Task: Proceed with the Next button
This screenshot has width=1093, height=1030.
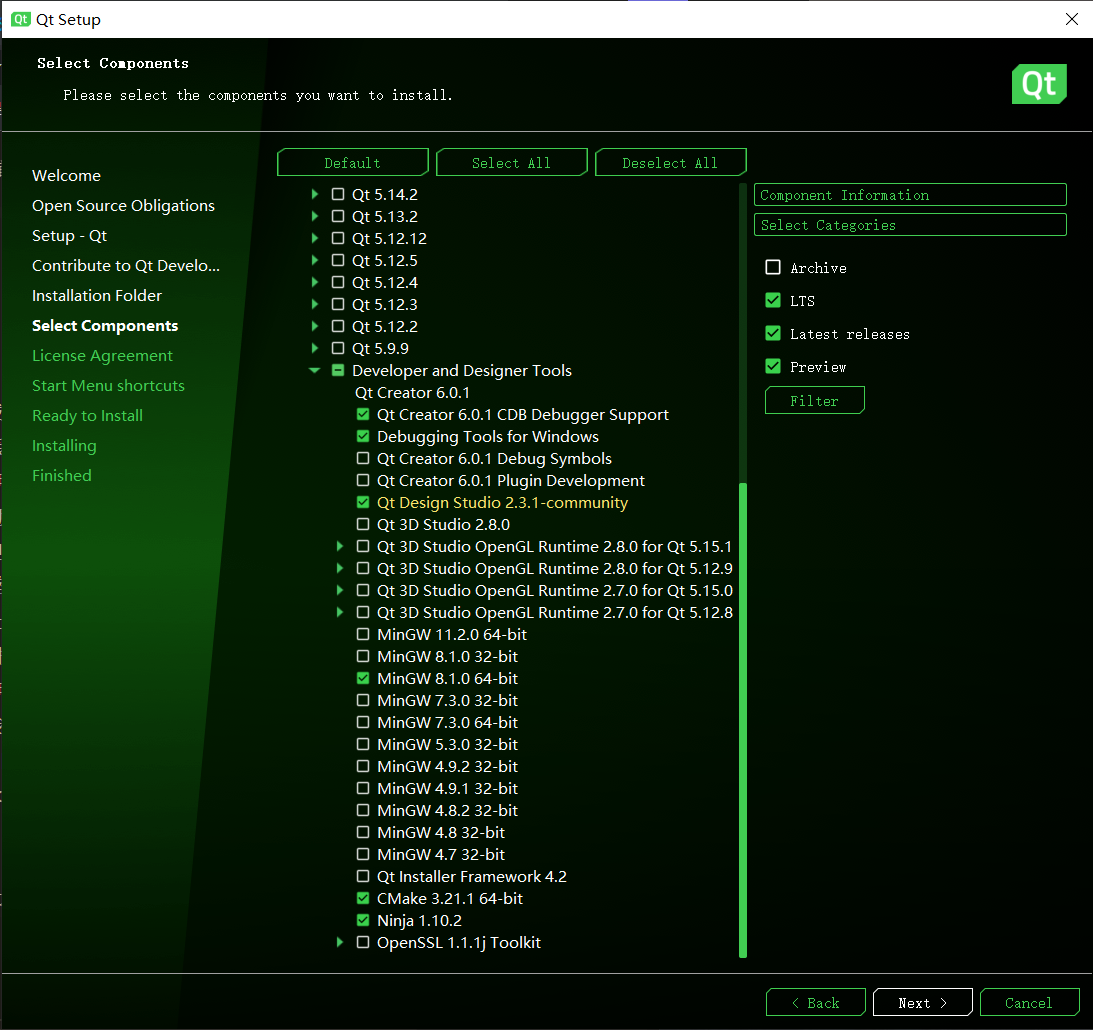Action: click(x=922, y=1003)
